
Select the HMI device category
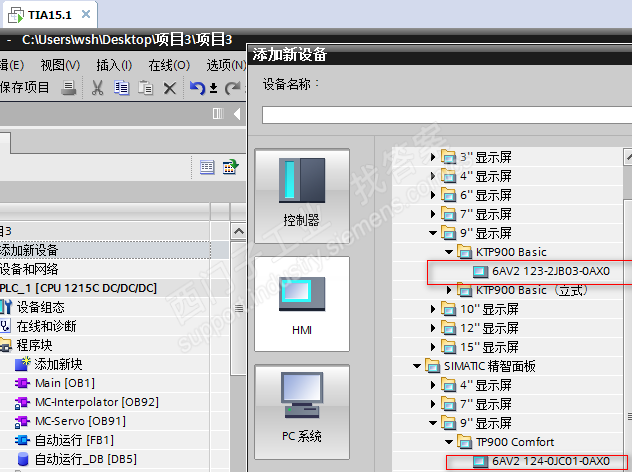302,304
